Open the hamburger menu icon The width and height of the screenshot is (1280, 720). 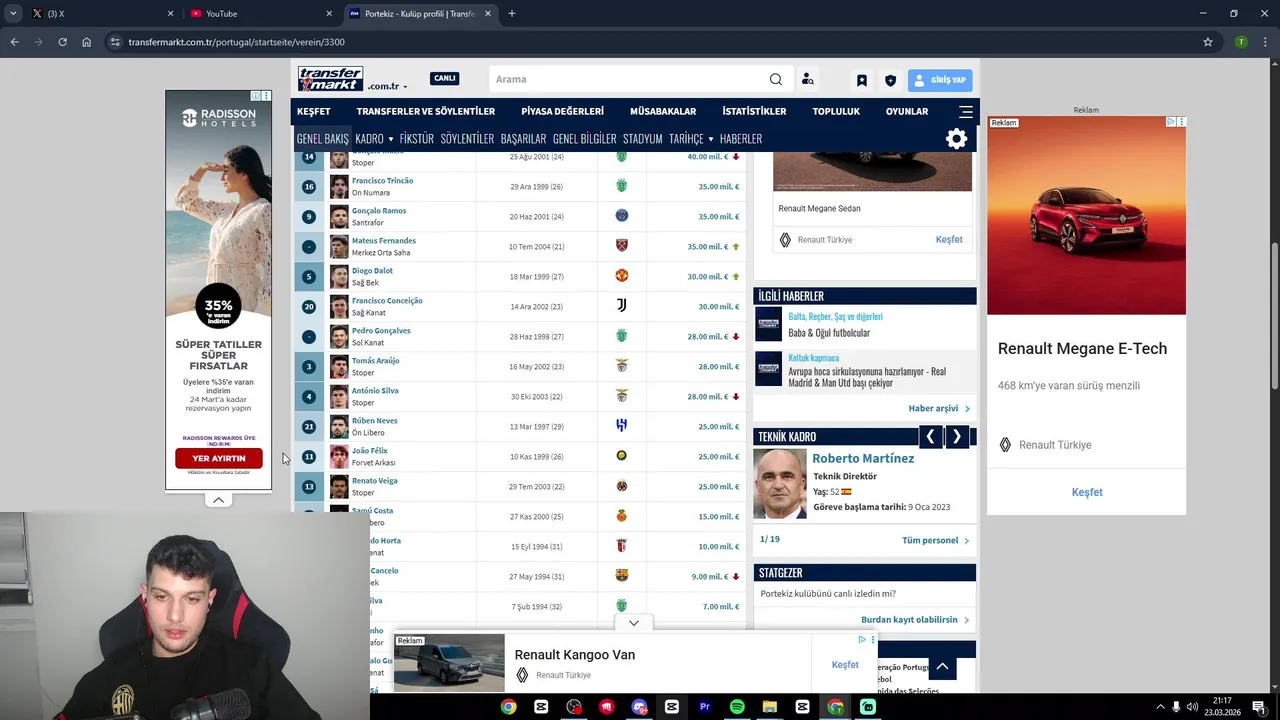point(966,111)
